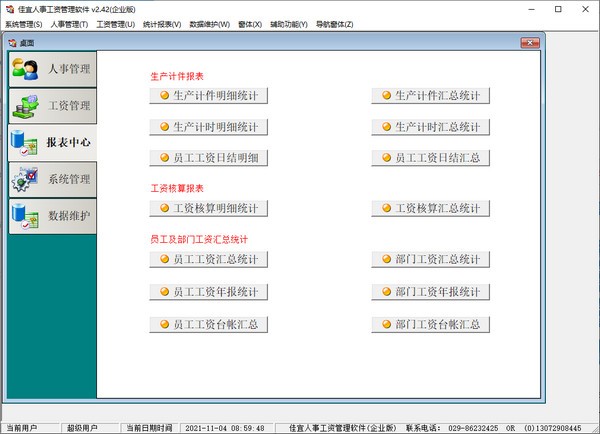Click the 报表中心 sidebar icon
The width and height of the screenshot is (600, 434).
click(24, 143)
